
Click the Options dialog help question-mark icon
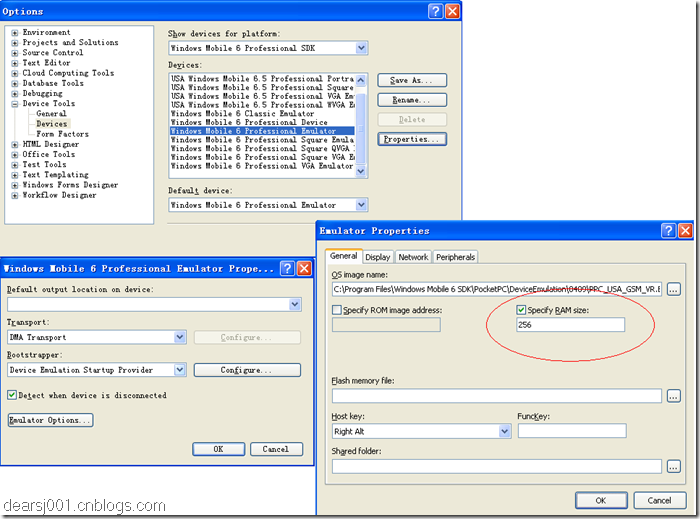(435, 11)
